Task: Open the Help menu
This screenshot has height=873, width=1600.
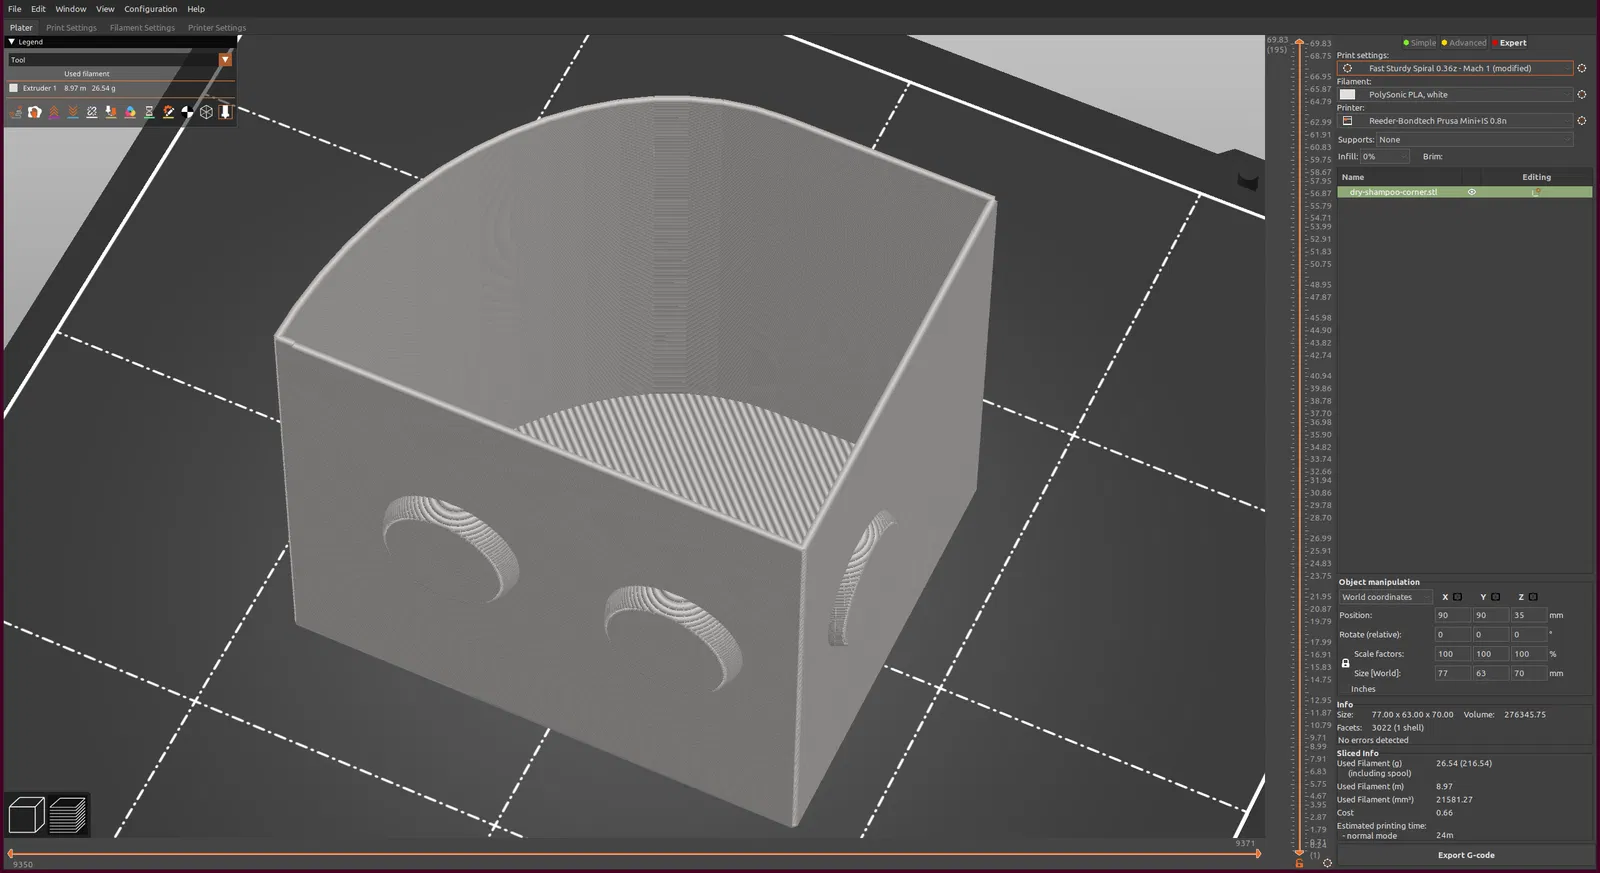Action: (196, 9)
